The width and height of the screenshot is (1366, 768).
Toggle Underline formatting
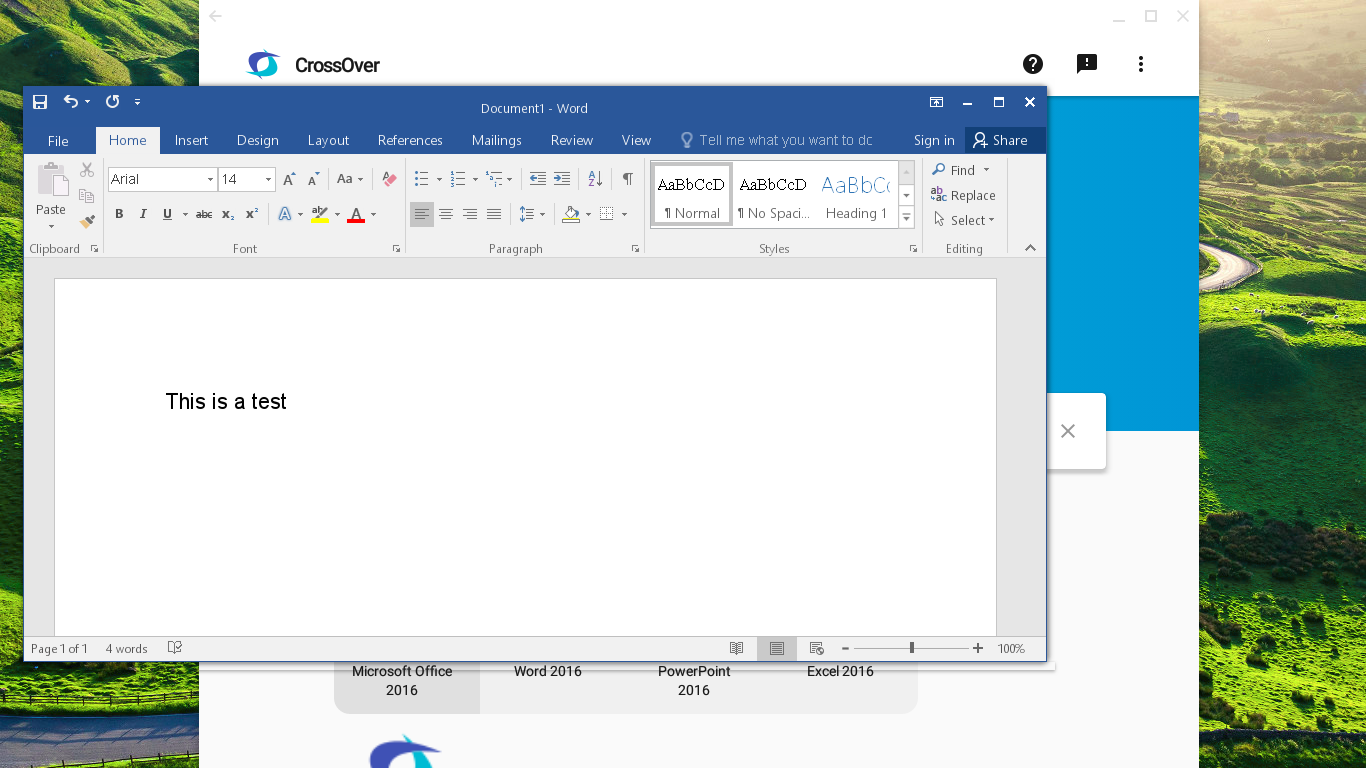point(167,214)
